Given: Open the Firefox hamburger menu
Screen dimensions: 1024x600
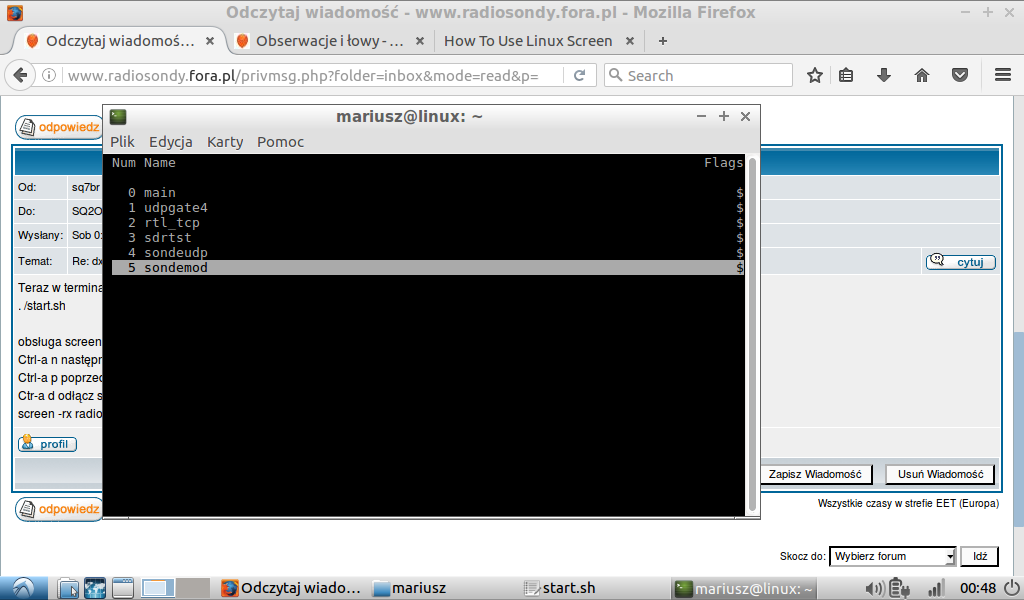Looking at the screenshot, I should (1003, 76).
